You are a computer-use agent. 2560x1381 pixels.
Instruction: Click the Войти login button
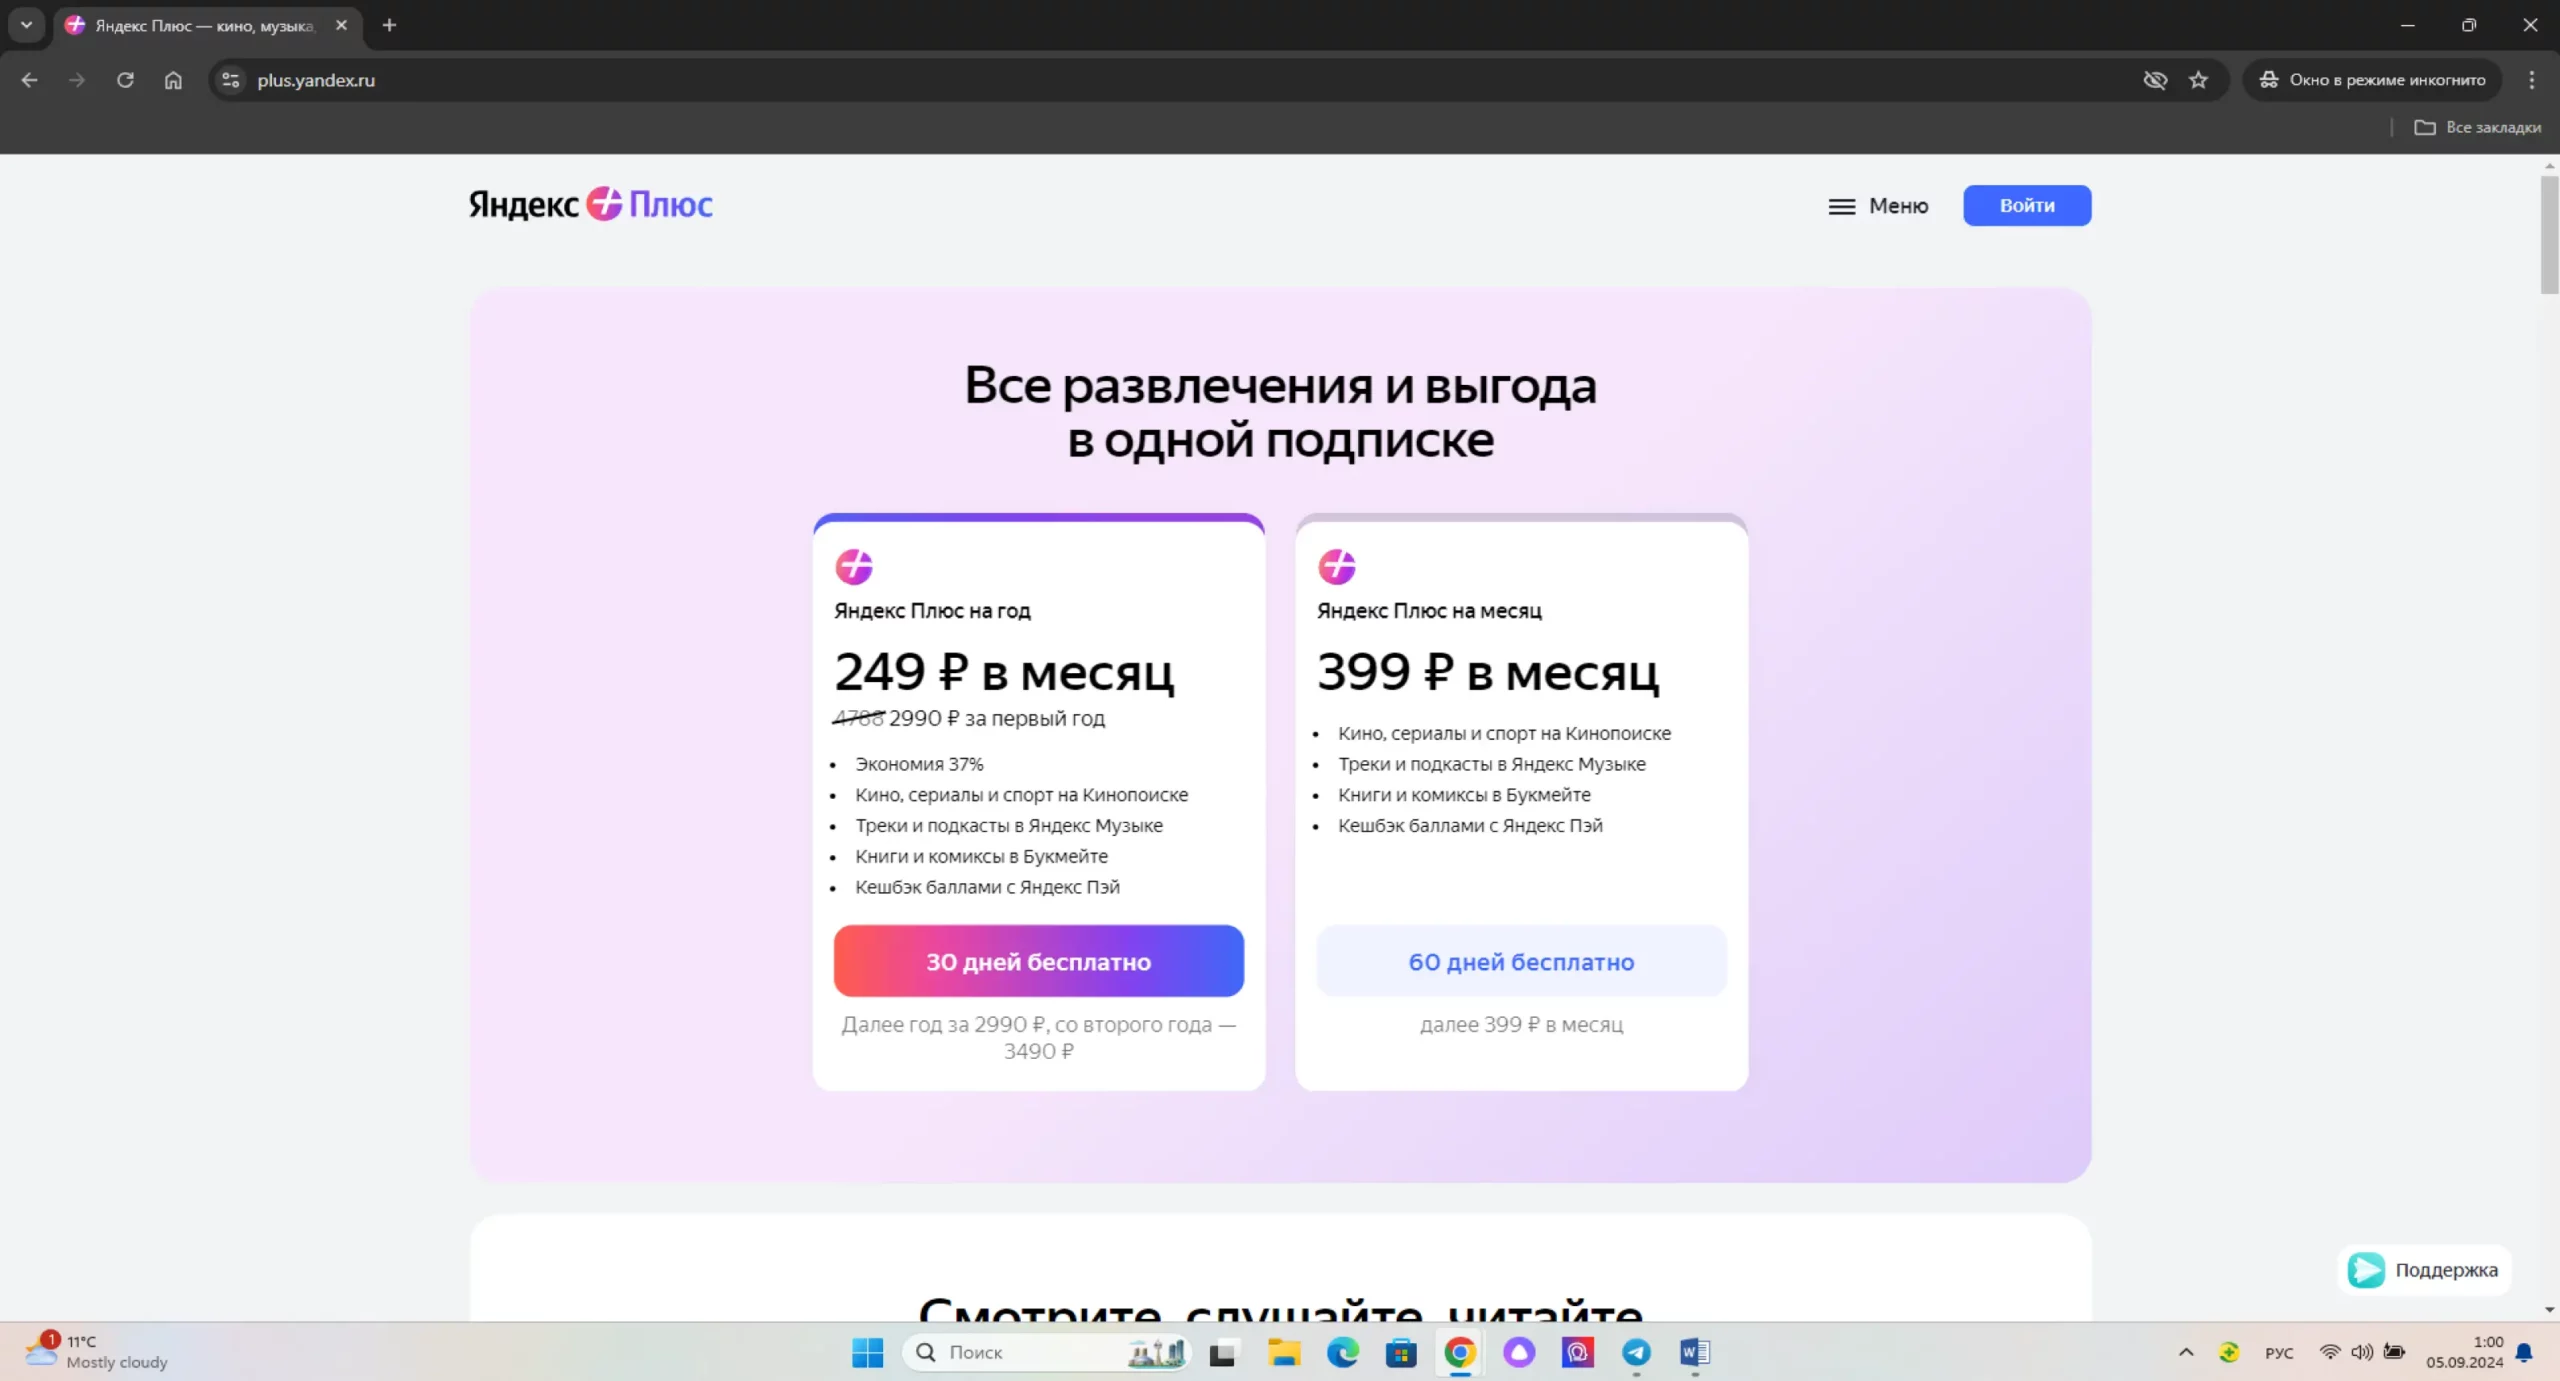coord(2026,206)
